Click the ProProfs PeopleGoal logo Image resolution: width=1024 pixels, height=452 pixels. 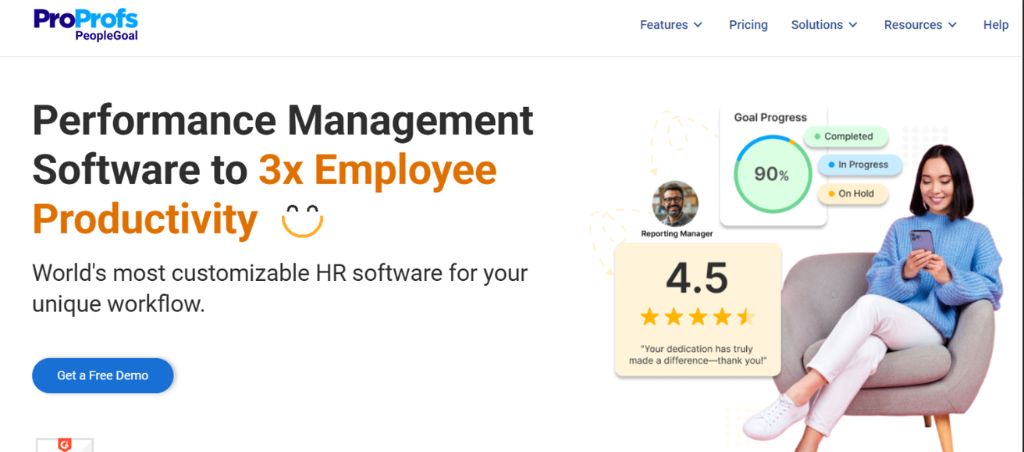click(85, 25)
